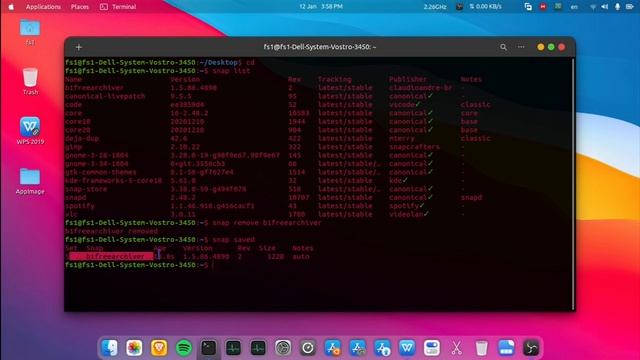Maximize the terminal with the green button
The height and width of the screenshot is (360, 640).
551,47
